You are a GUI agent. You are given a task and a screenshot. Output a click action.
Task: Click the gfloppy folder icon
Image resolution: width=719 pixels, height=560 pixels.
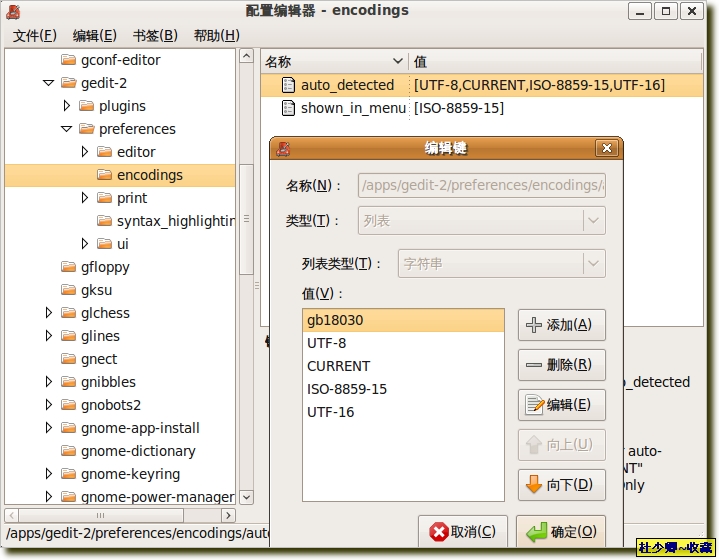pyautogui.click(x=68, y=267)
